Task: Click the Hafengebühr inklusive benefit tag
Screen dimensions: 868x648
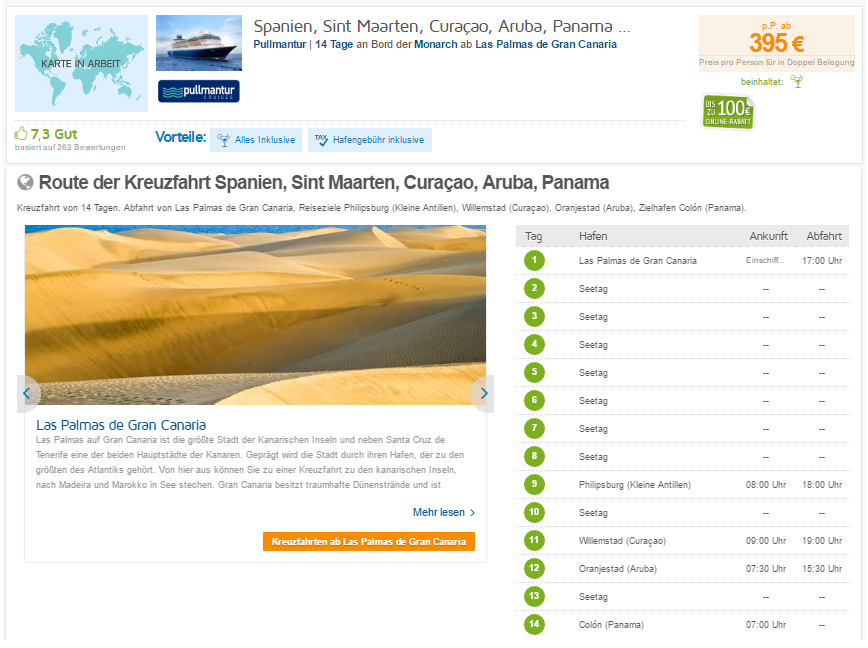Action: click(370, 140)
